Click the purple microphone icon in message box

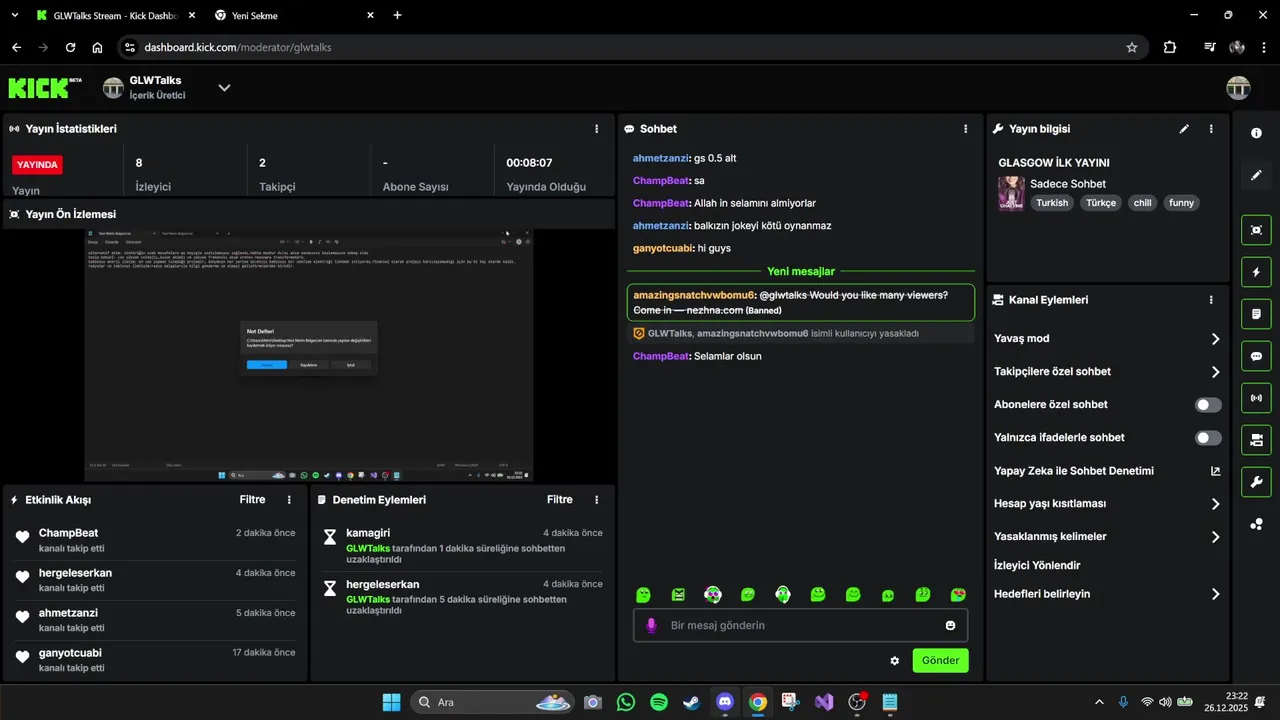pyautogui.click(x=651, y=625)
